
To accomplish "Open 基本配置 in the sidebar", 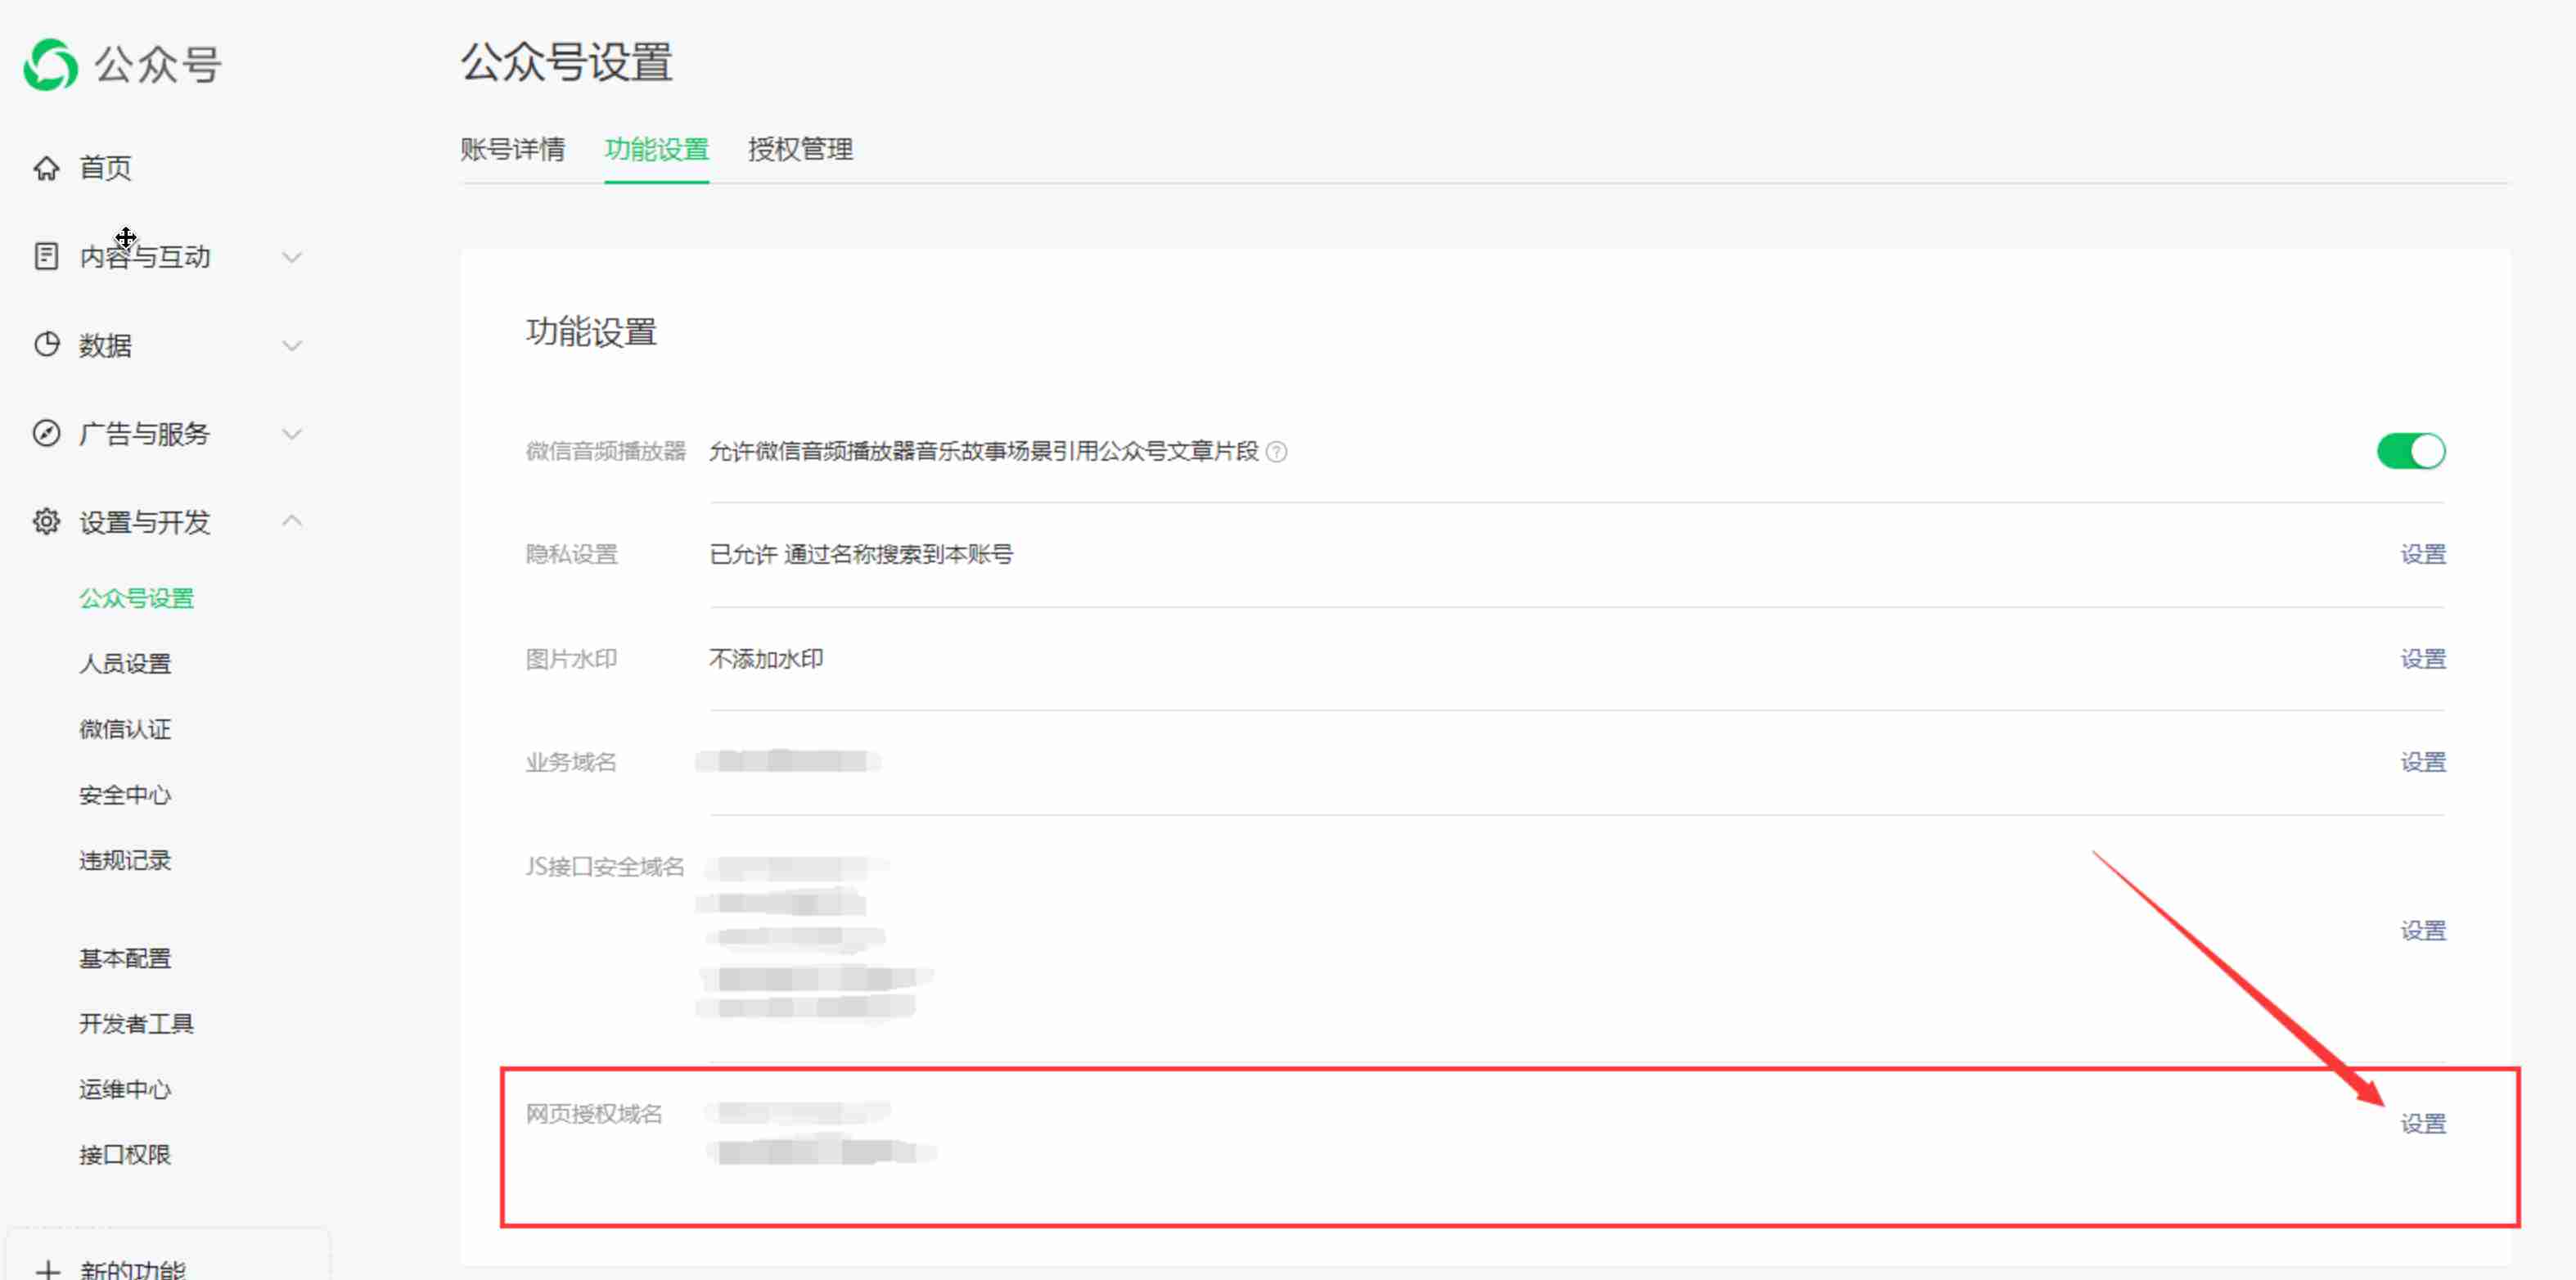I will 125,958.
